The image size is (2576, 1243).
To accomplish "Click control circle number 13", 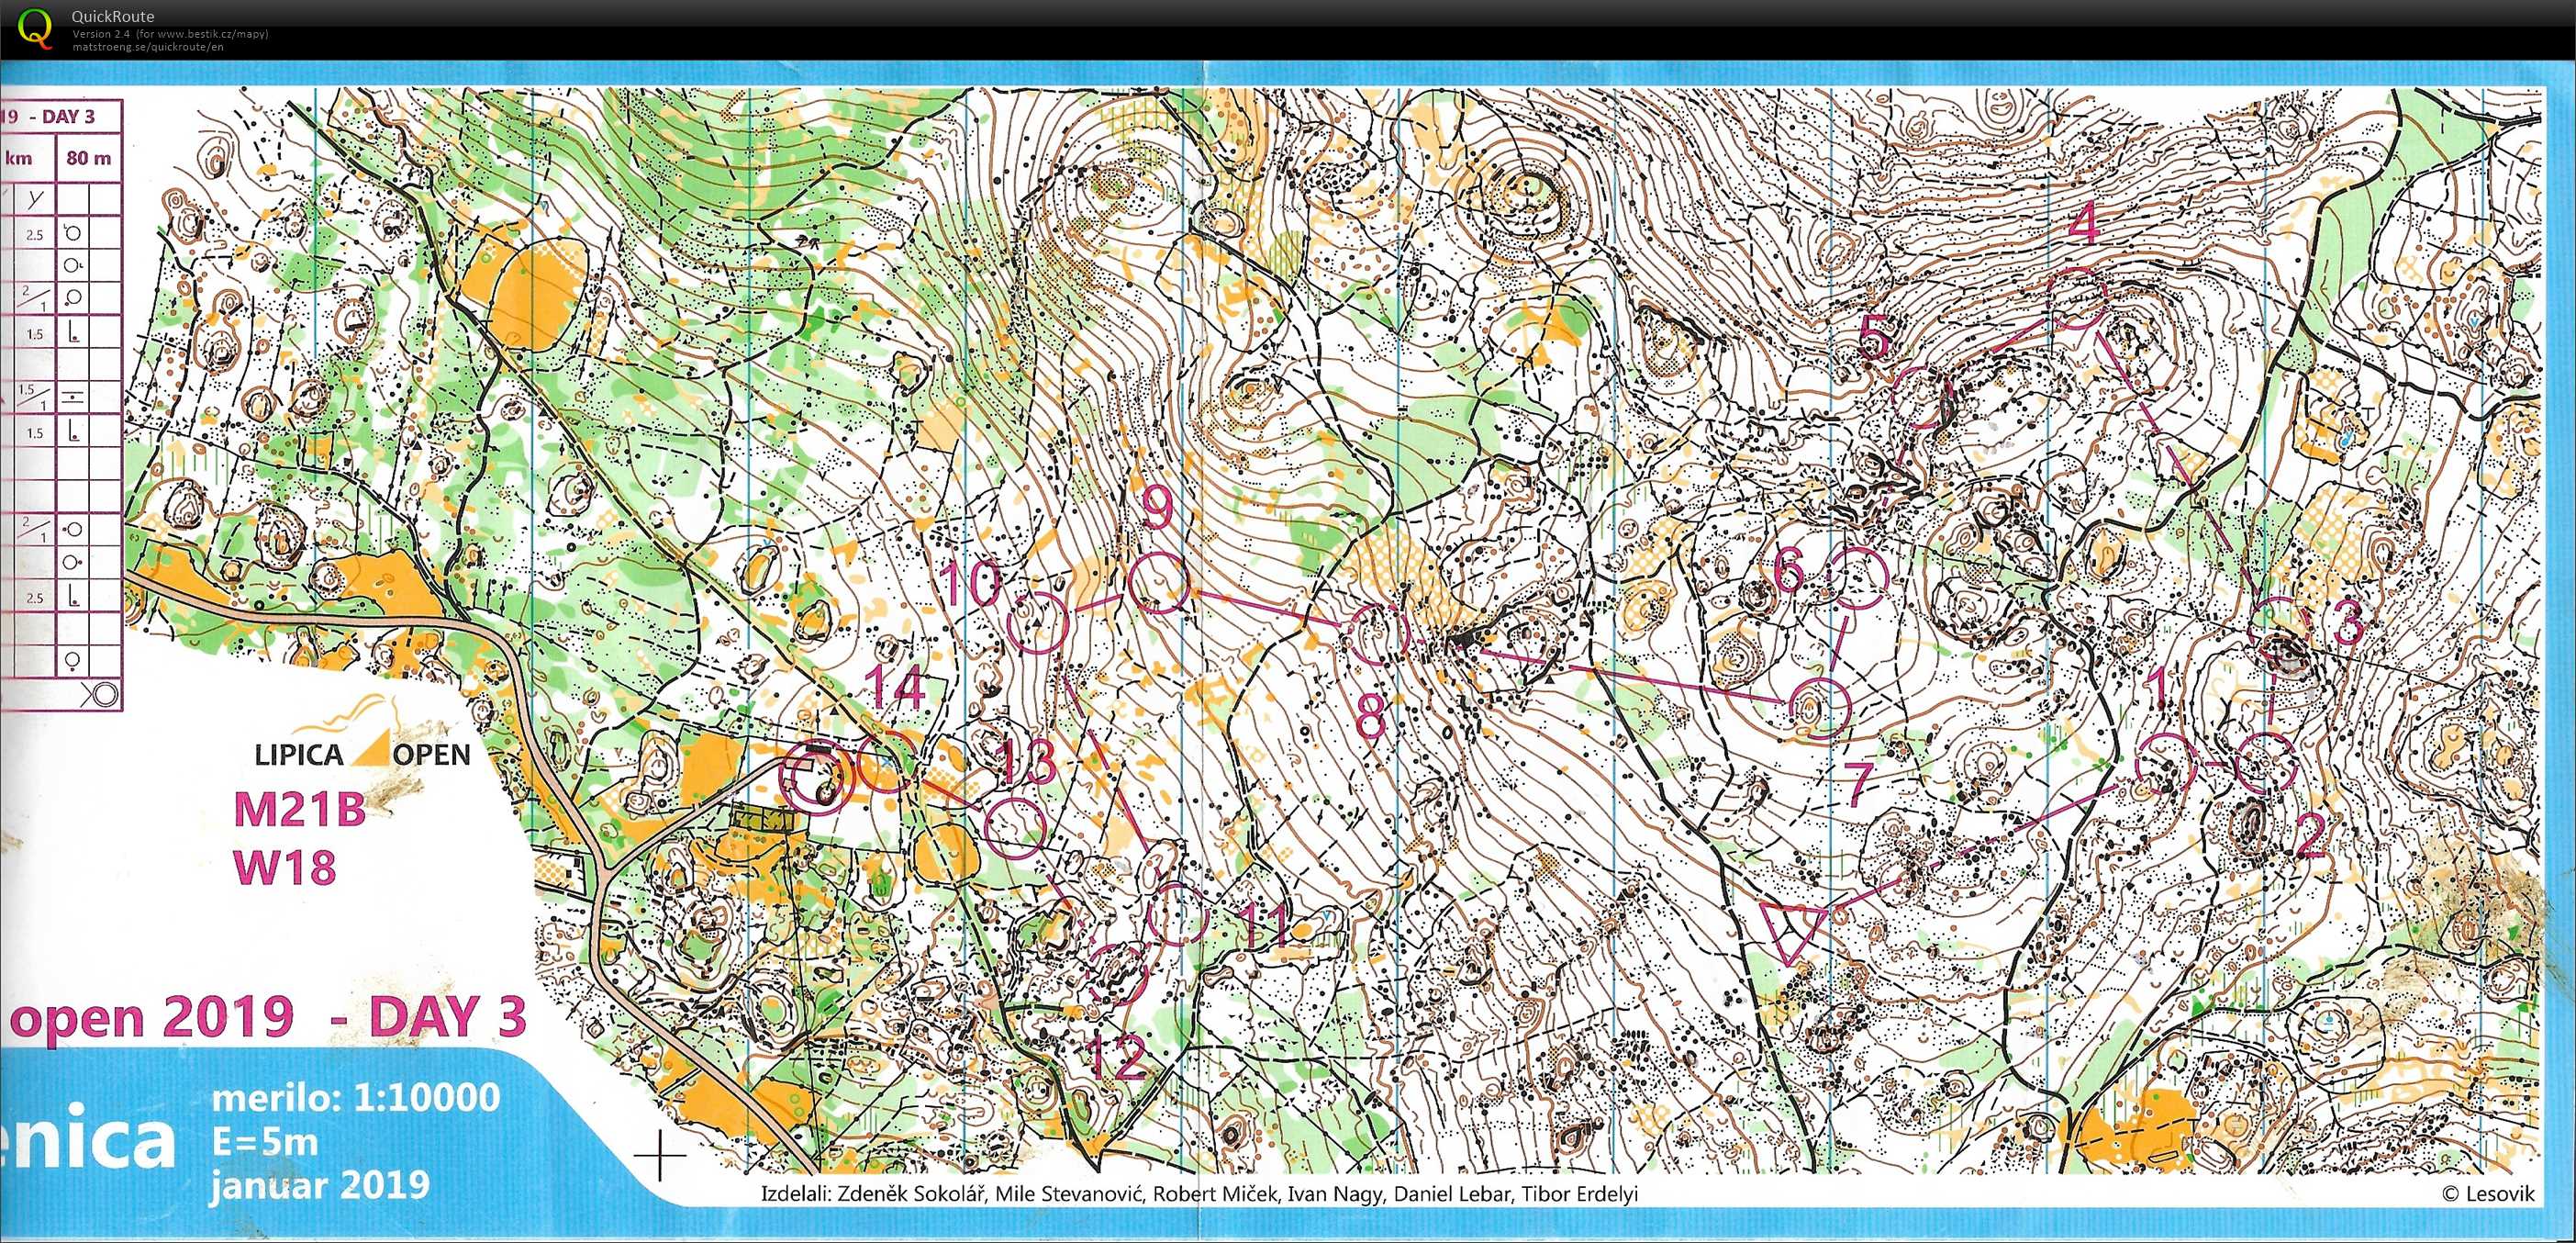I will (x=1015, y=829).
